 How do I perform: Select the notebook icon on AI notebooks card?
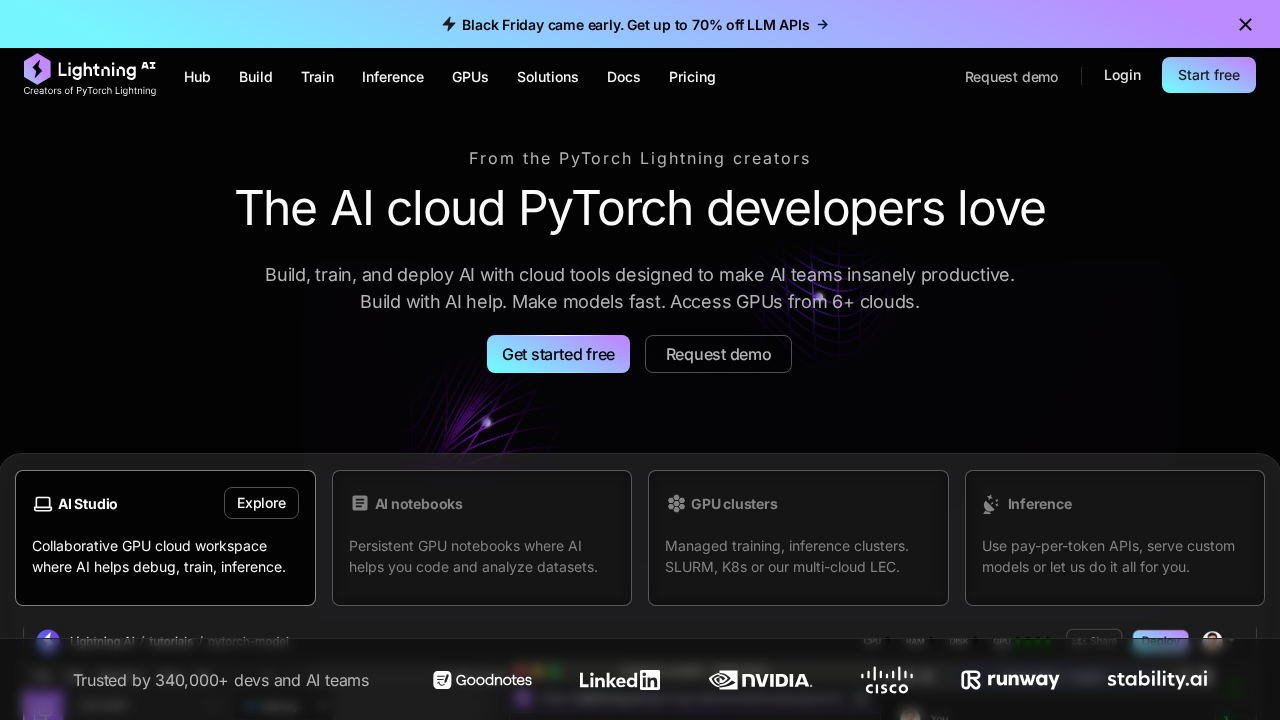pos(360,503)
